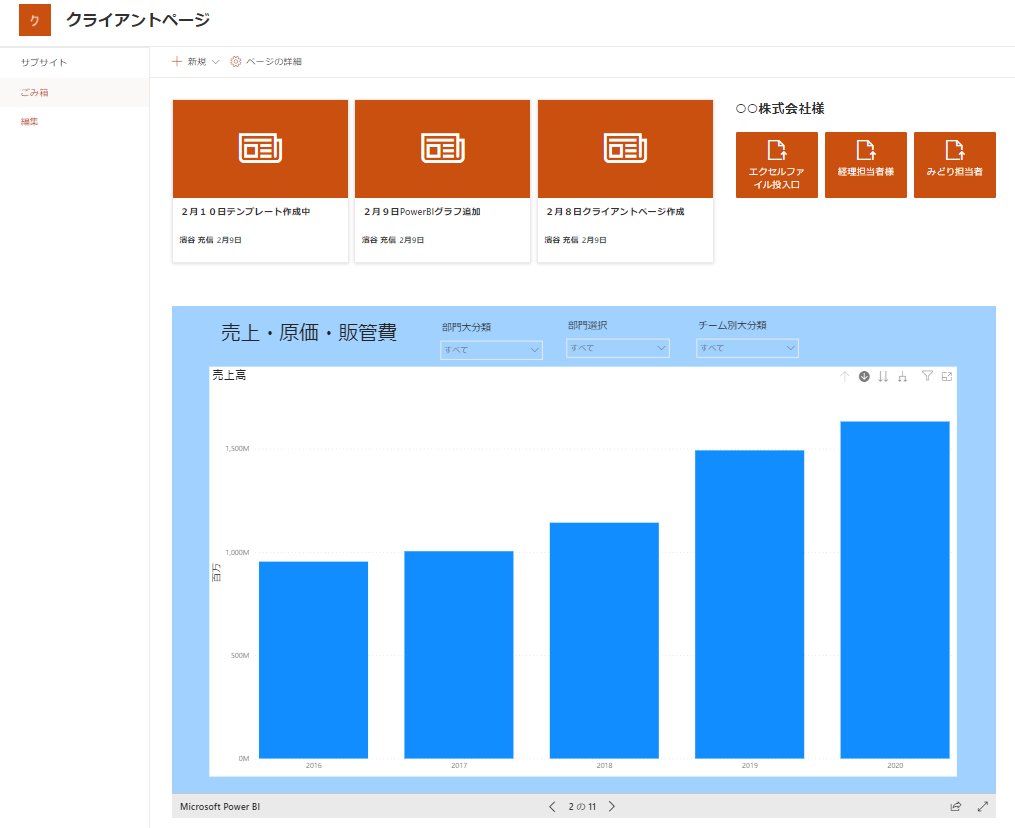Viewport: 1015px width, 828px height.
Task: Go to next level in hierarchy icon
Action: [x=883, y=377]
